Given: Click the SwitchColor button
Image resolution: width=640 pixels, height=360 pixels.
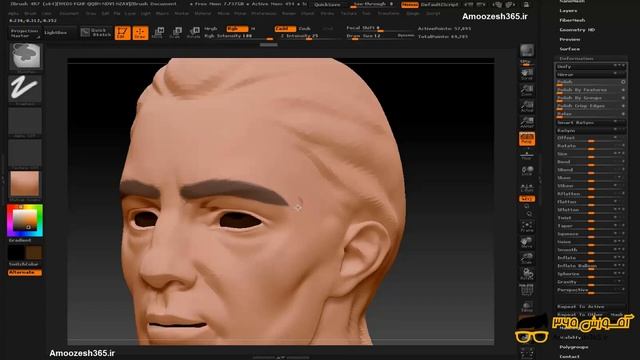Looking at the screenshot, I should click(x=25, y=264).
